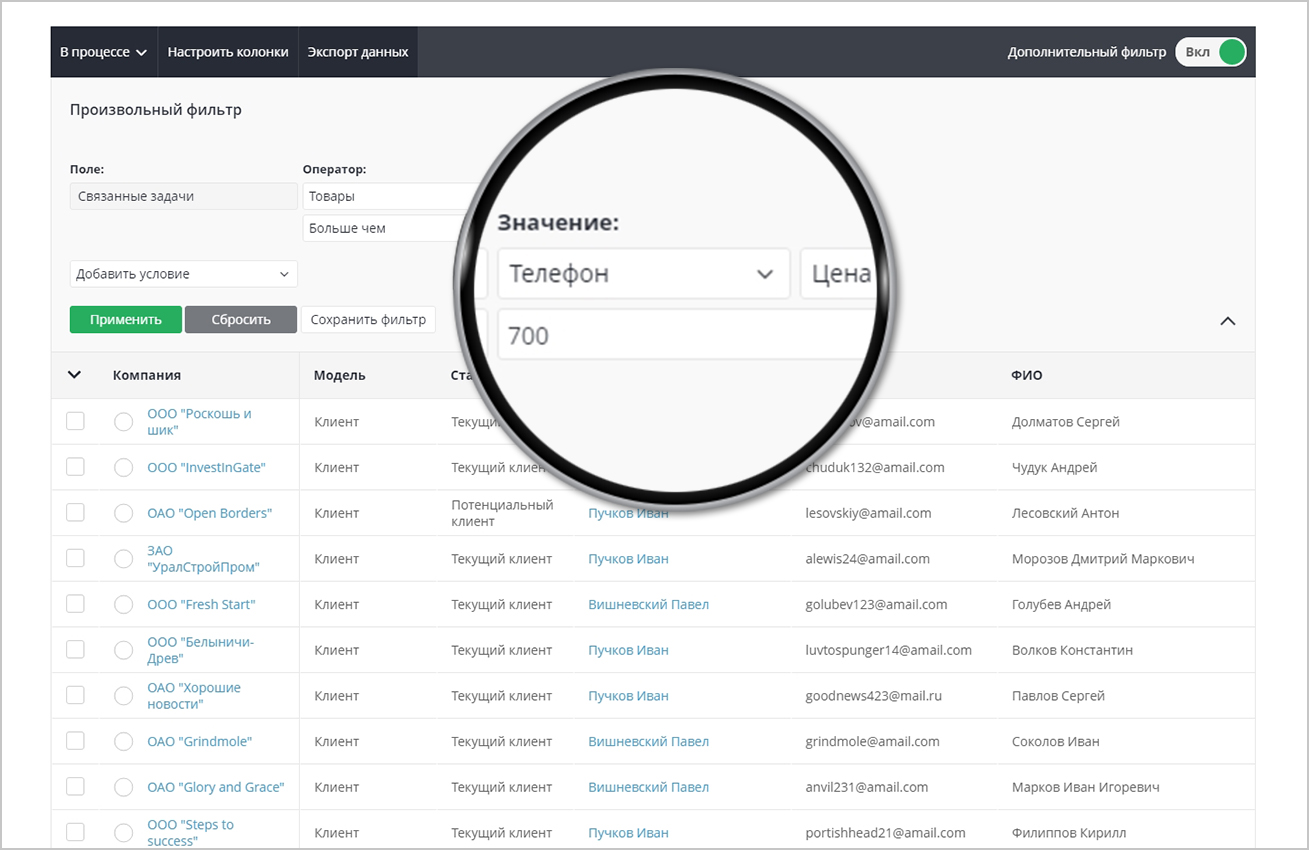Click the round marker for ООО "Fresh Start"

[124, 604]
